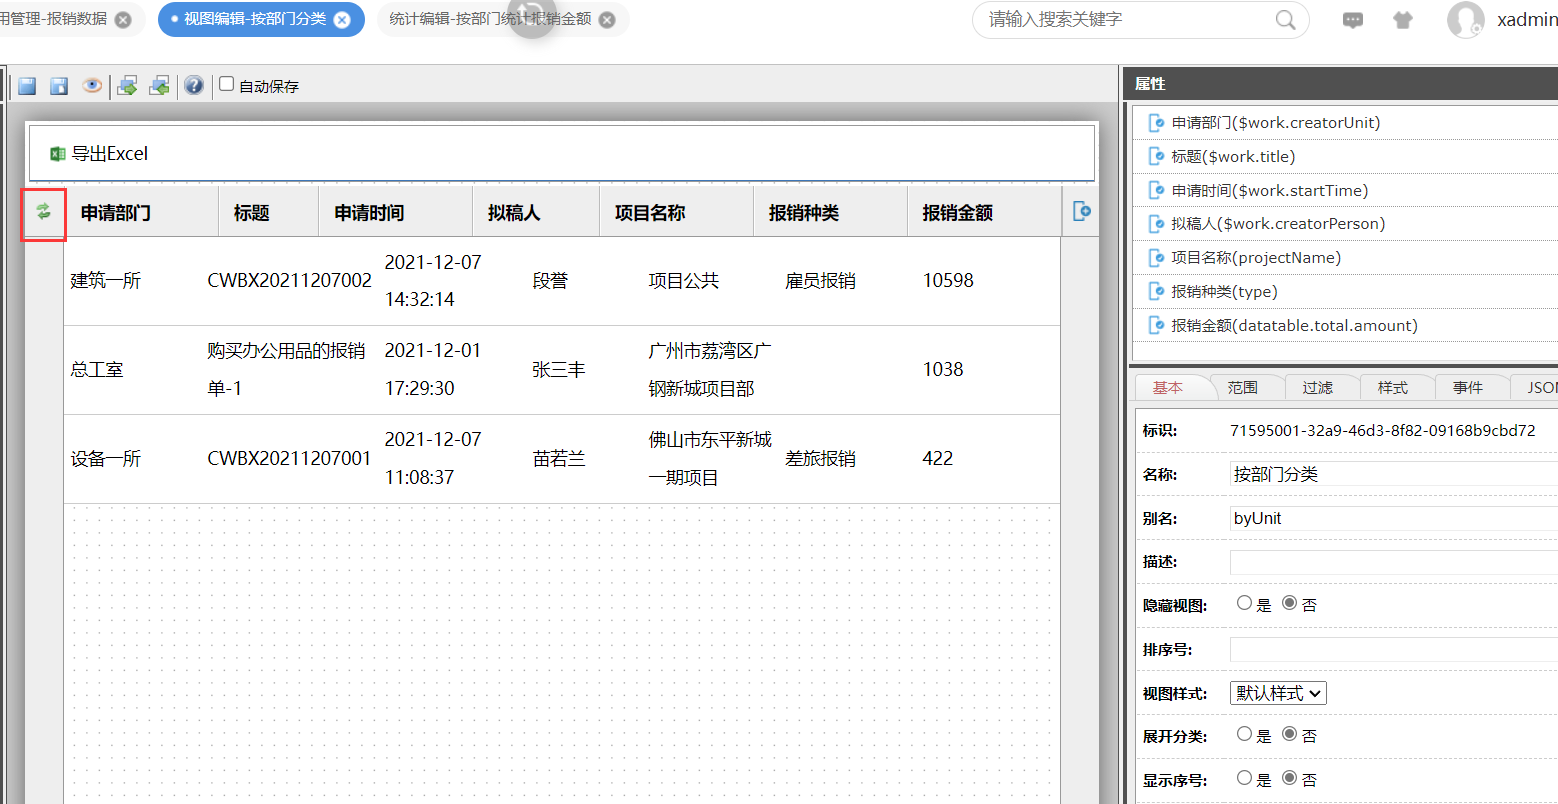Click the add-column icon right of 报销金额 header

(1081, 211)
